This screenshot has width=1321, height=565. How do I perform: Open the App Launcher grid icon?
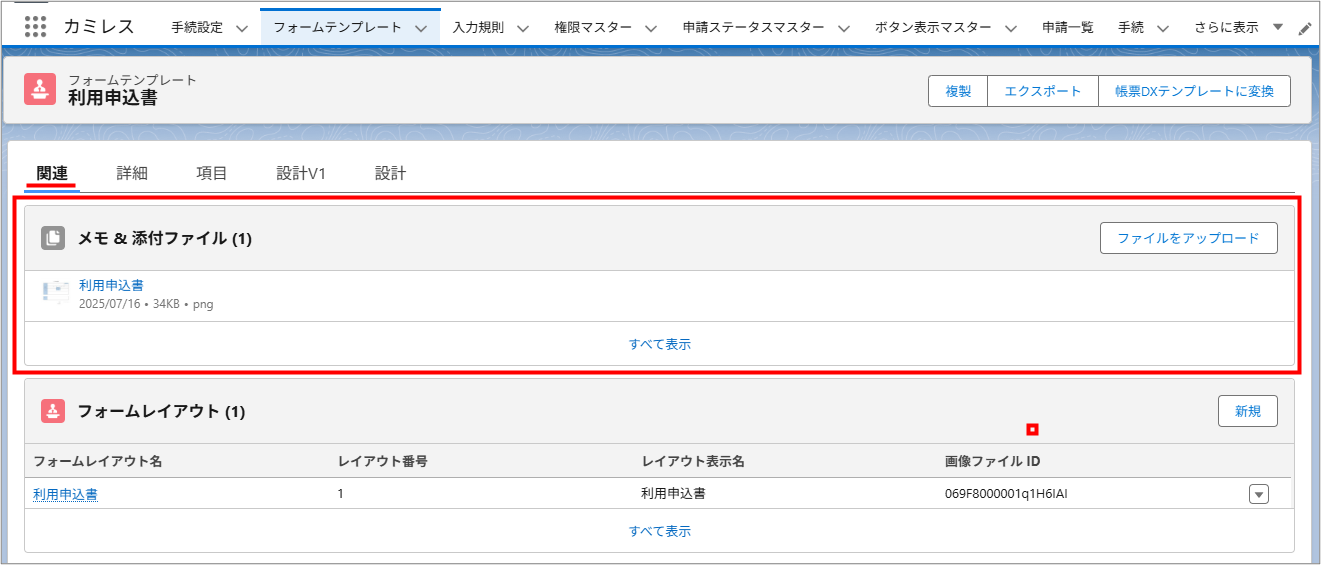pyautogui.click(x=36, y=27)
